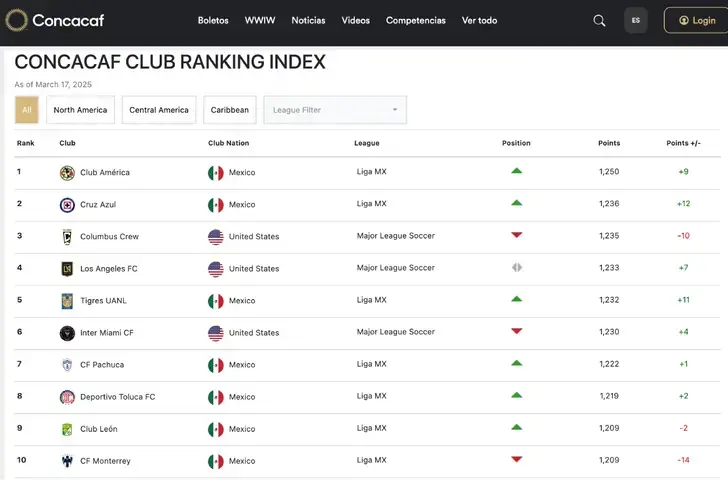
Task: Toggle the All region filter
Action: 26,110
